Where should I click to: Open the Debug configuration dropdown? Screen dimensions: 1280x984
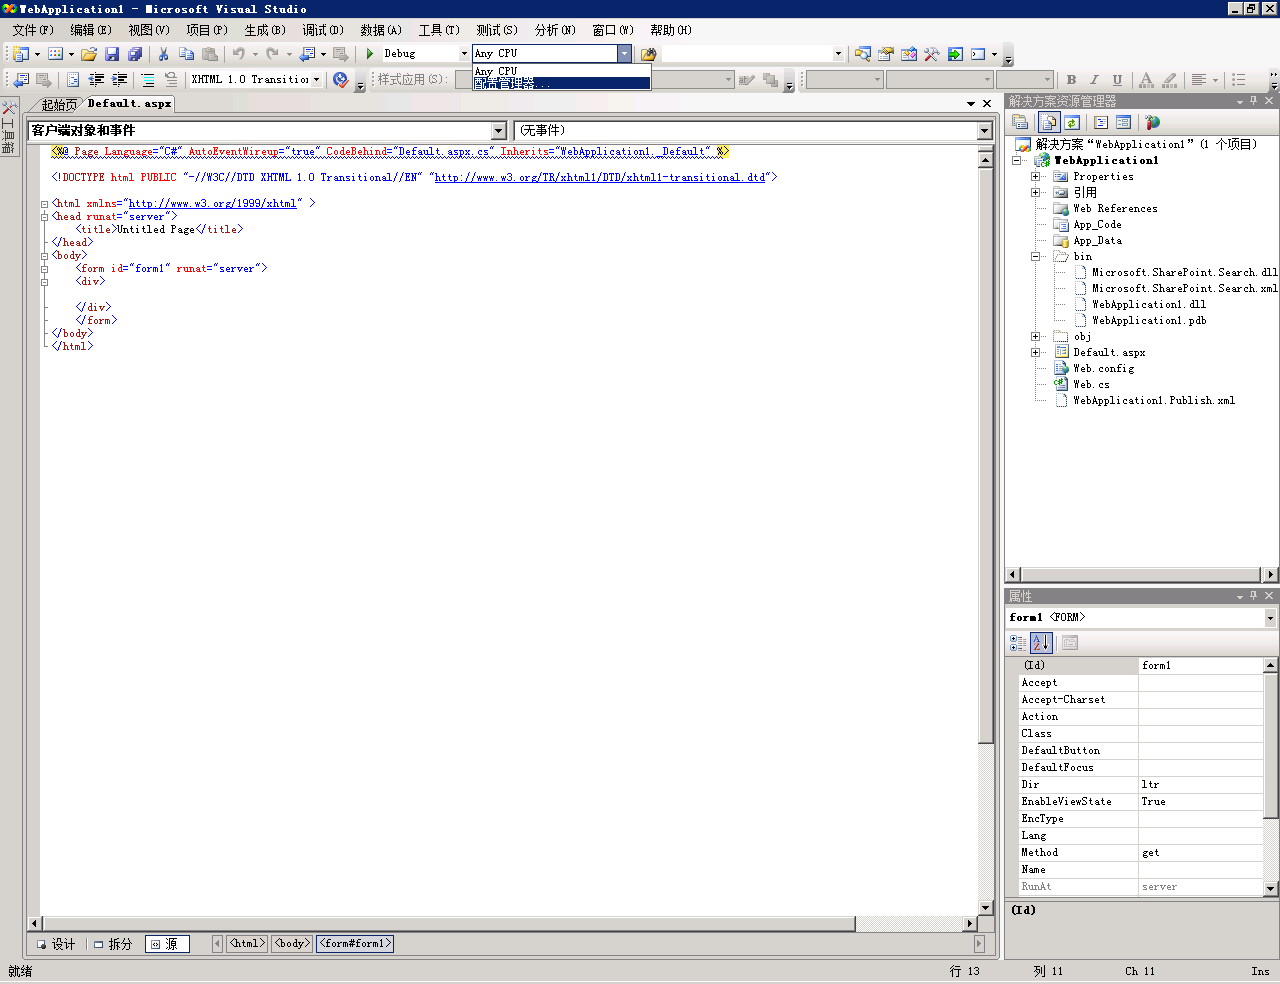pyautogui.click(x=464, y=54)
